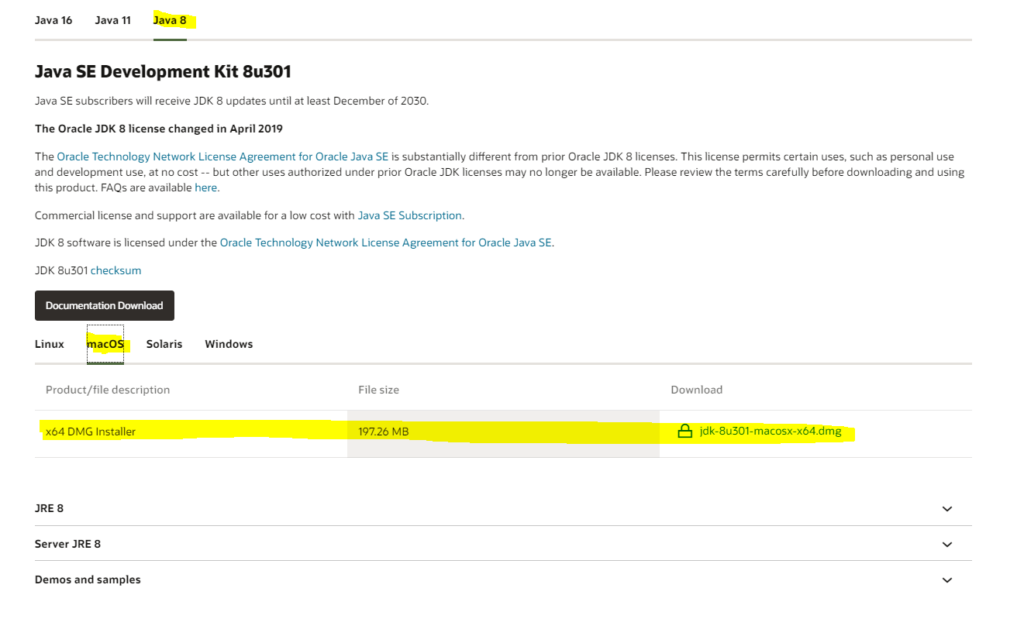Switch to the Java 11 tab
Image resolution: width=1024 pixels, height=619 pixels.
[x=112, y=19]
